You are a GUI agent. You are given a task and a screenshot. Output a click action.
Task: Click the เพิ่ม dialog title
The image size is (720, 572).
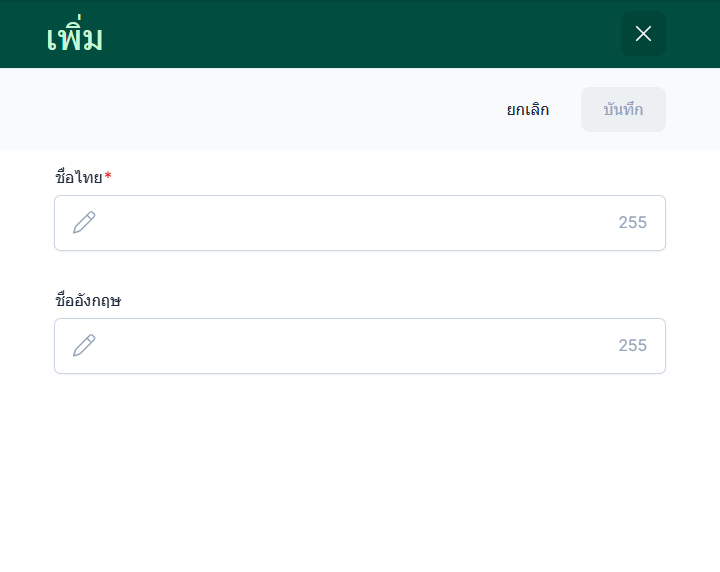tap(75, 38)
